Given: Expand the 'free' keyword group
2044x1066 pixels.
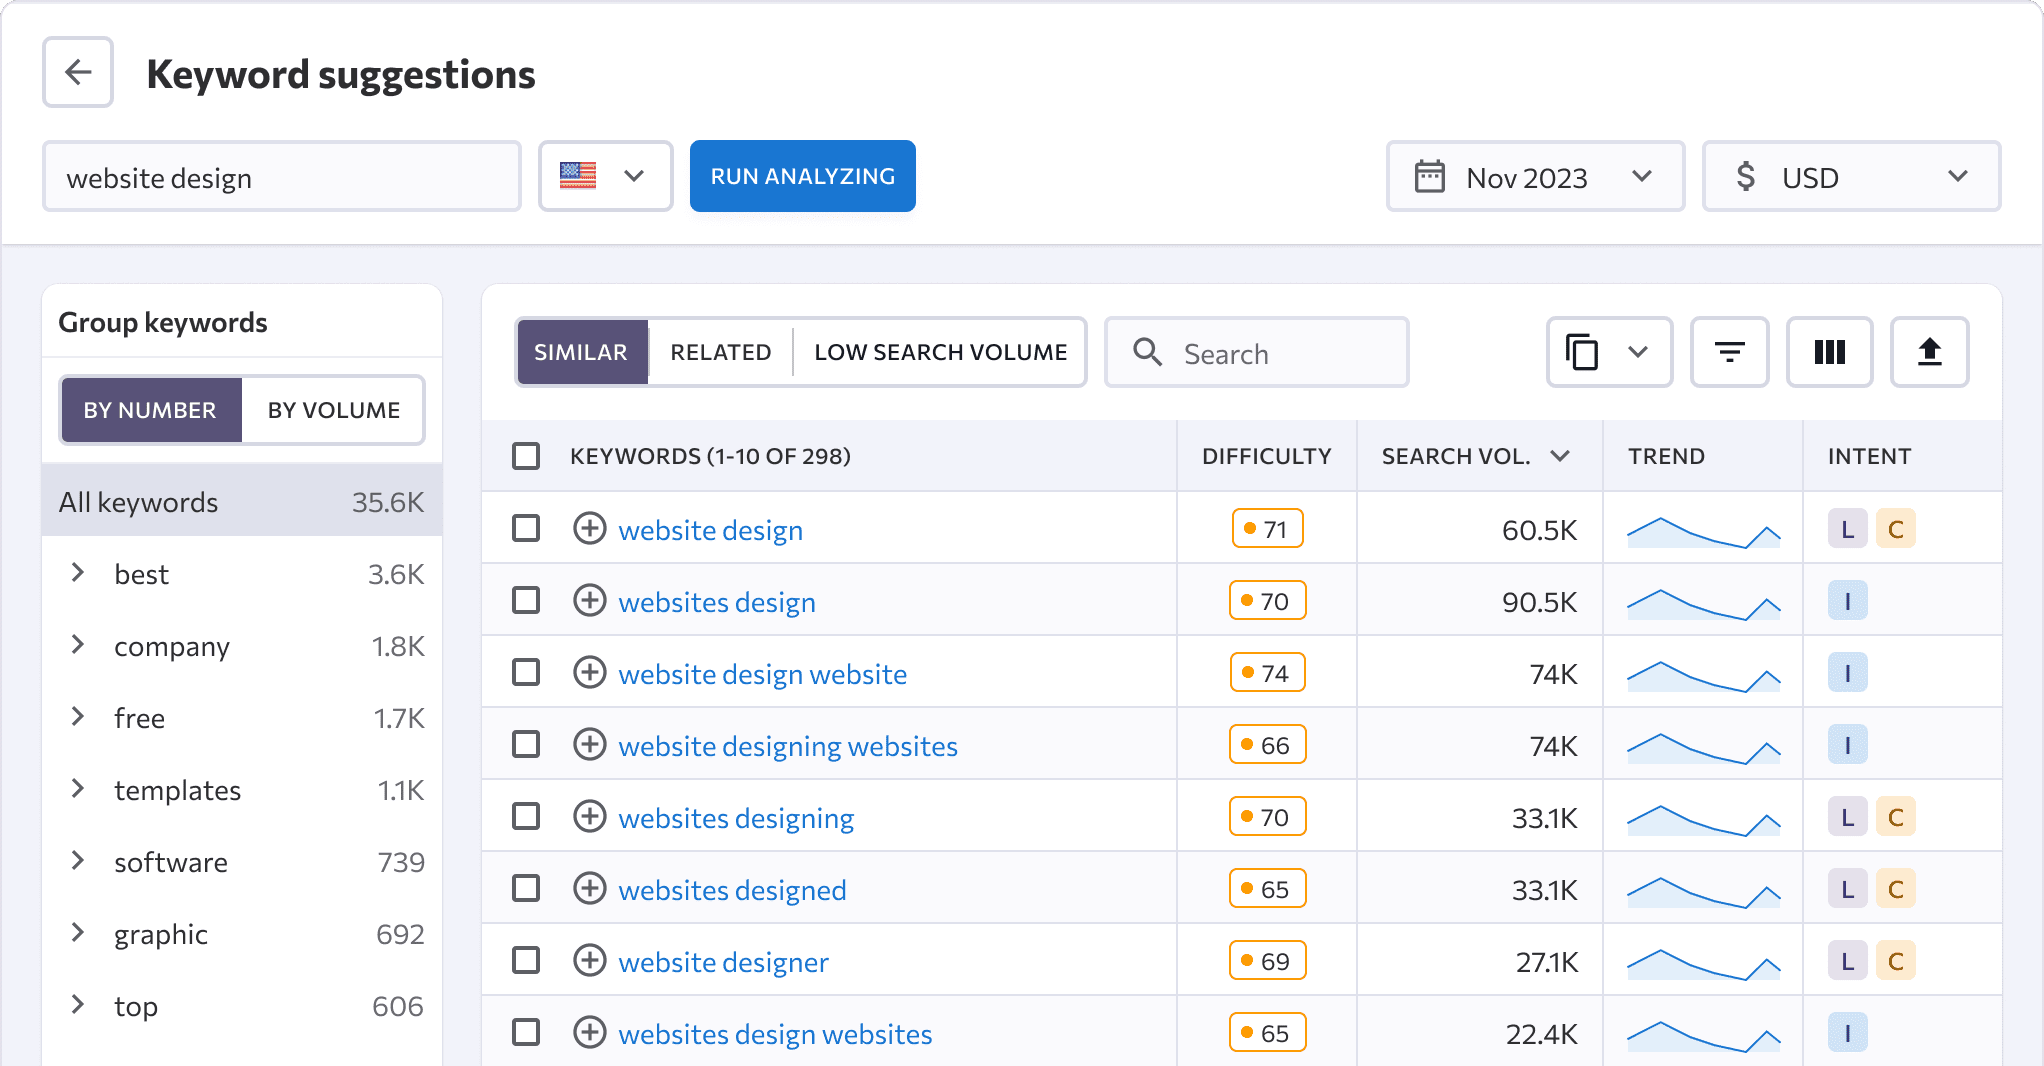Looking at the screenshot, I should (78, 716).
